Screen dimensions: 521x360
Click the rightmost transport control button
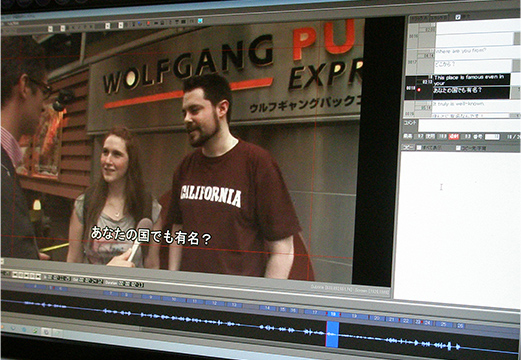click(x=38, y=277)
